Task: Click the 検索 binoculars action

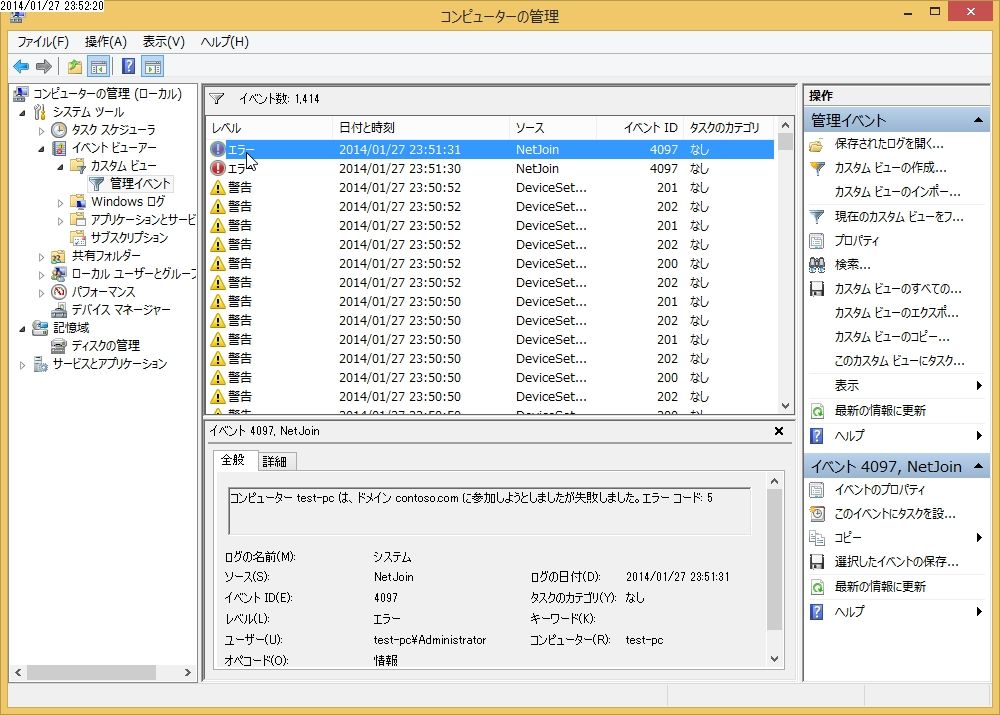Action: tap(852, 265)
